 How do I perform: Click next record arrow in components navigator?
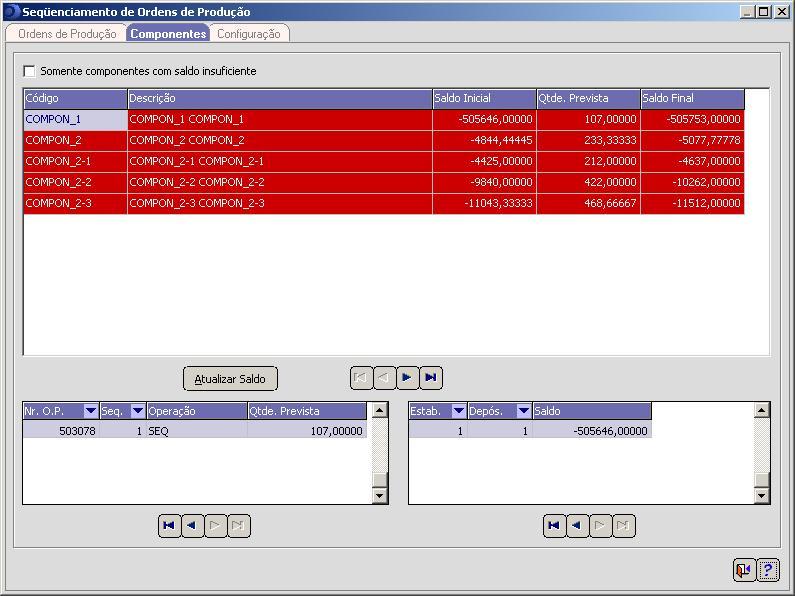(x=408, y=378)
